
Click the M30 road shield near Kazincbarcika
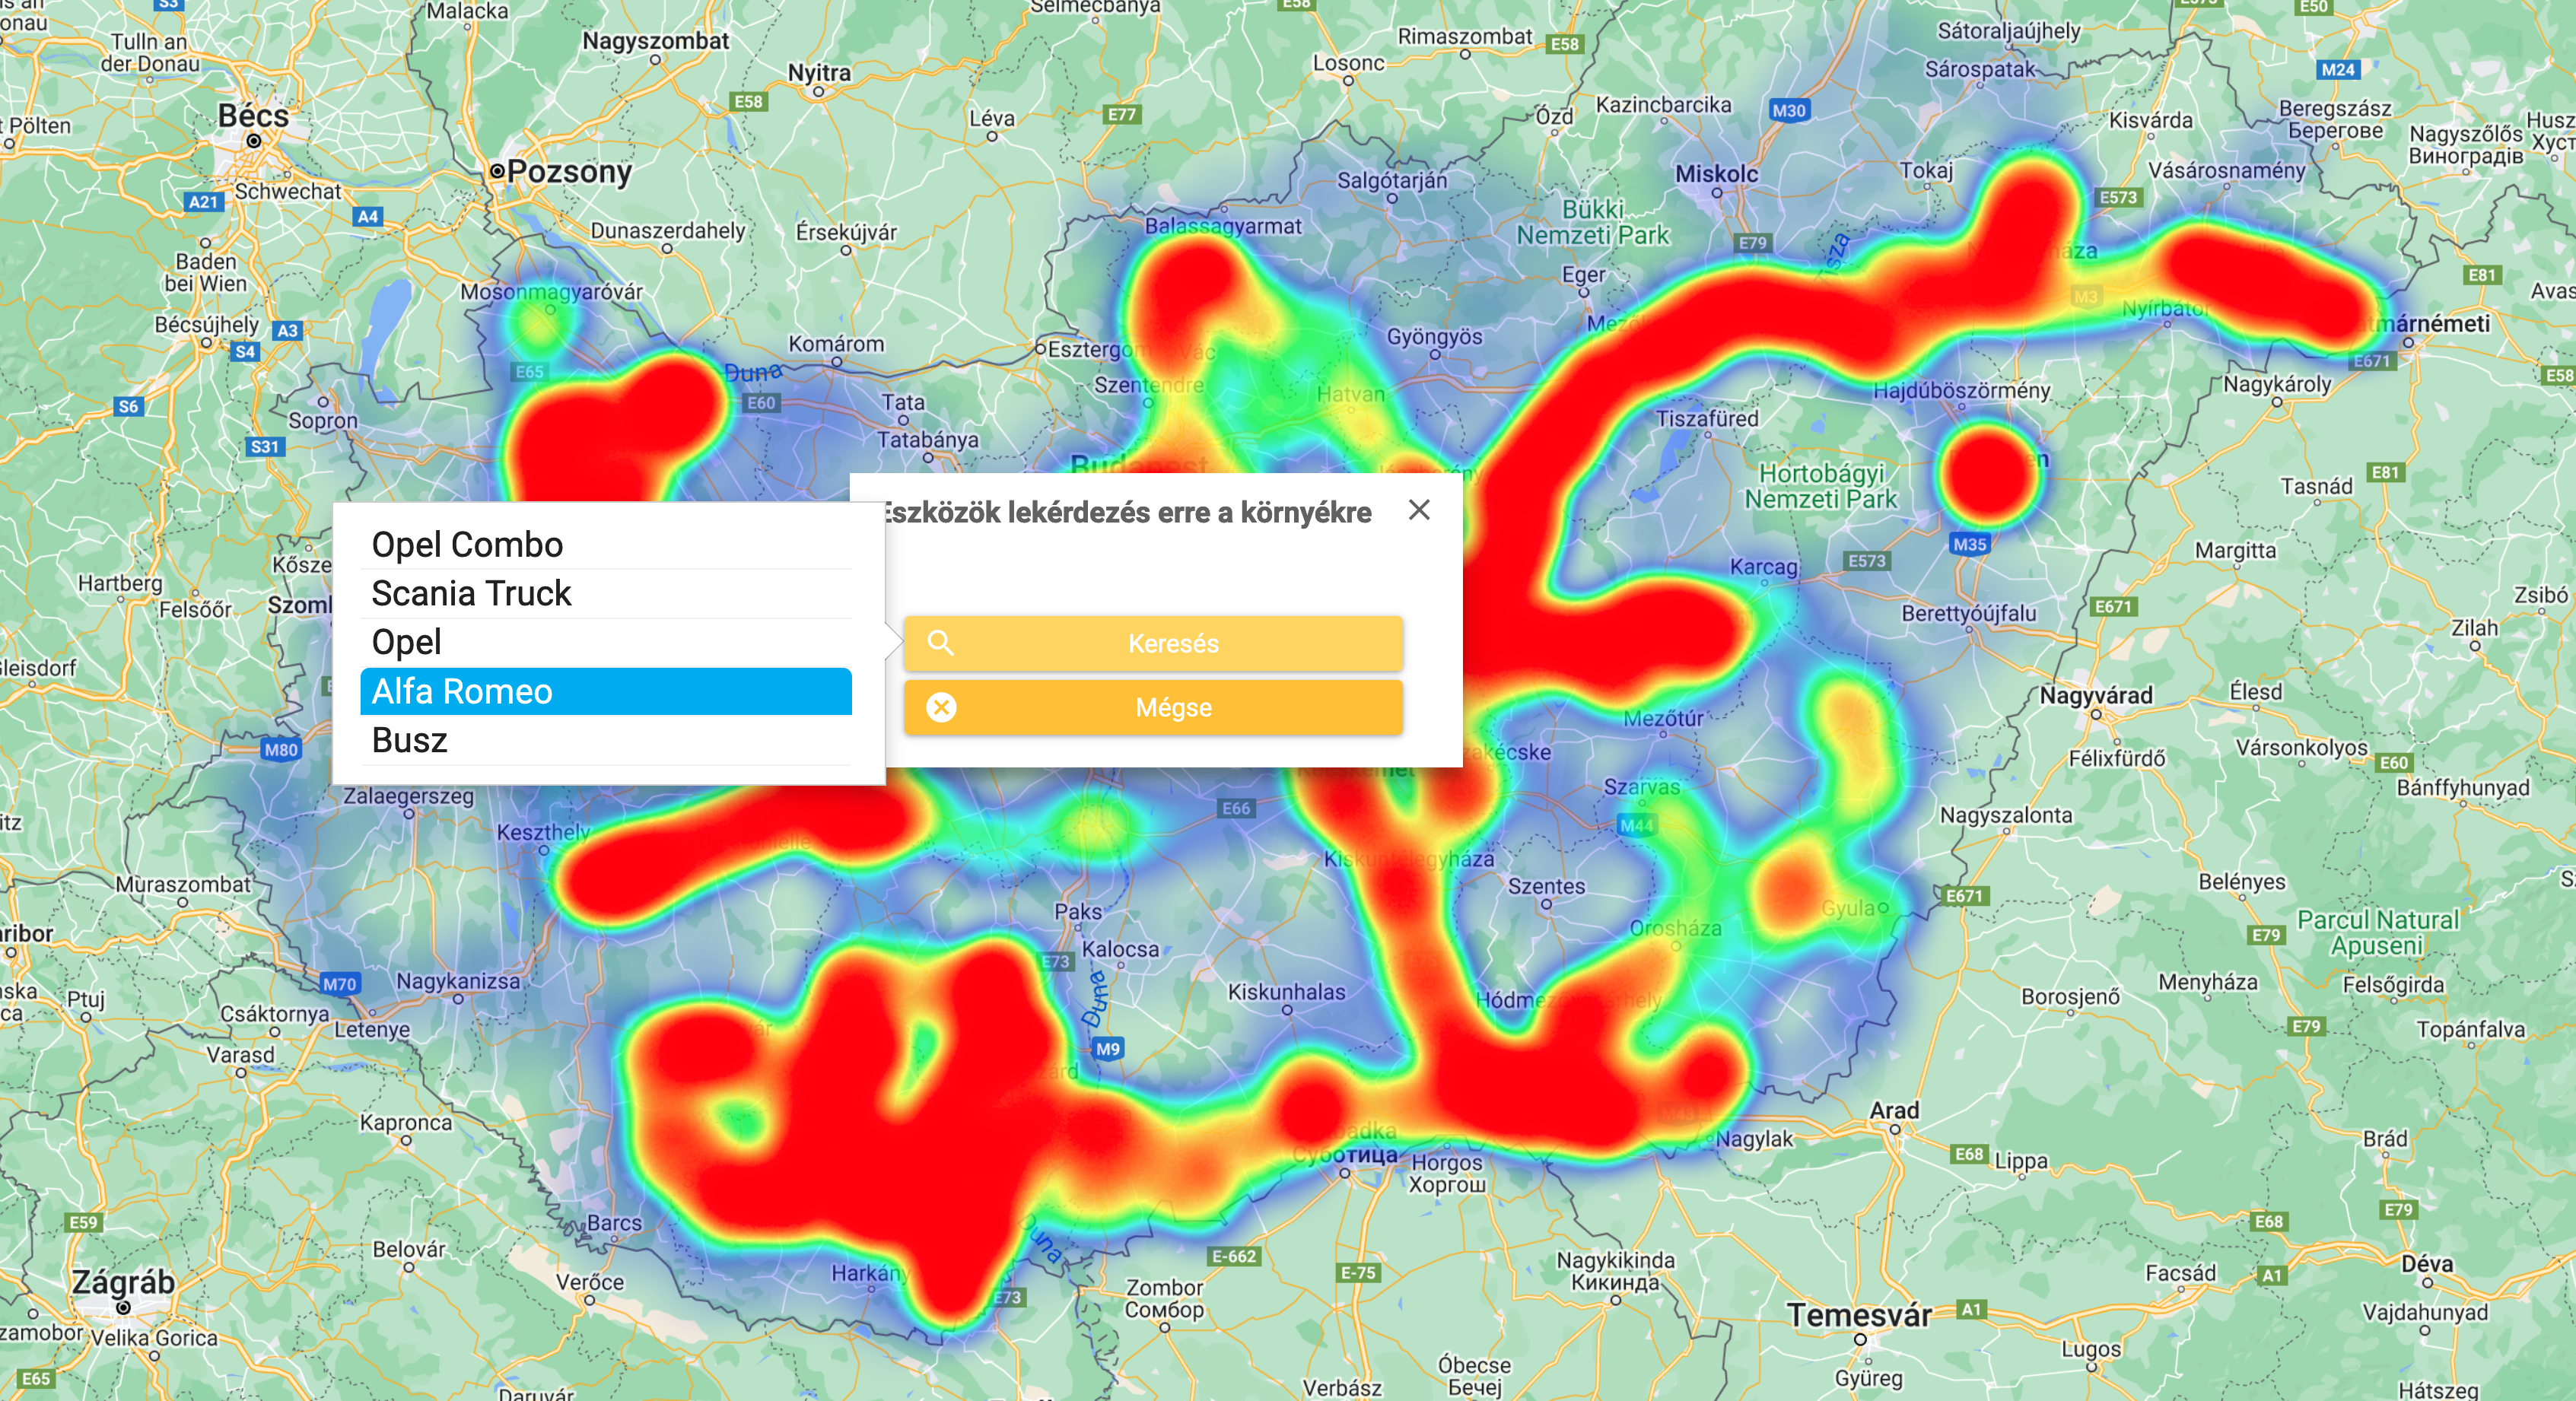point(1788,111)
